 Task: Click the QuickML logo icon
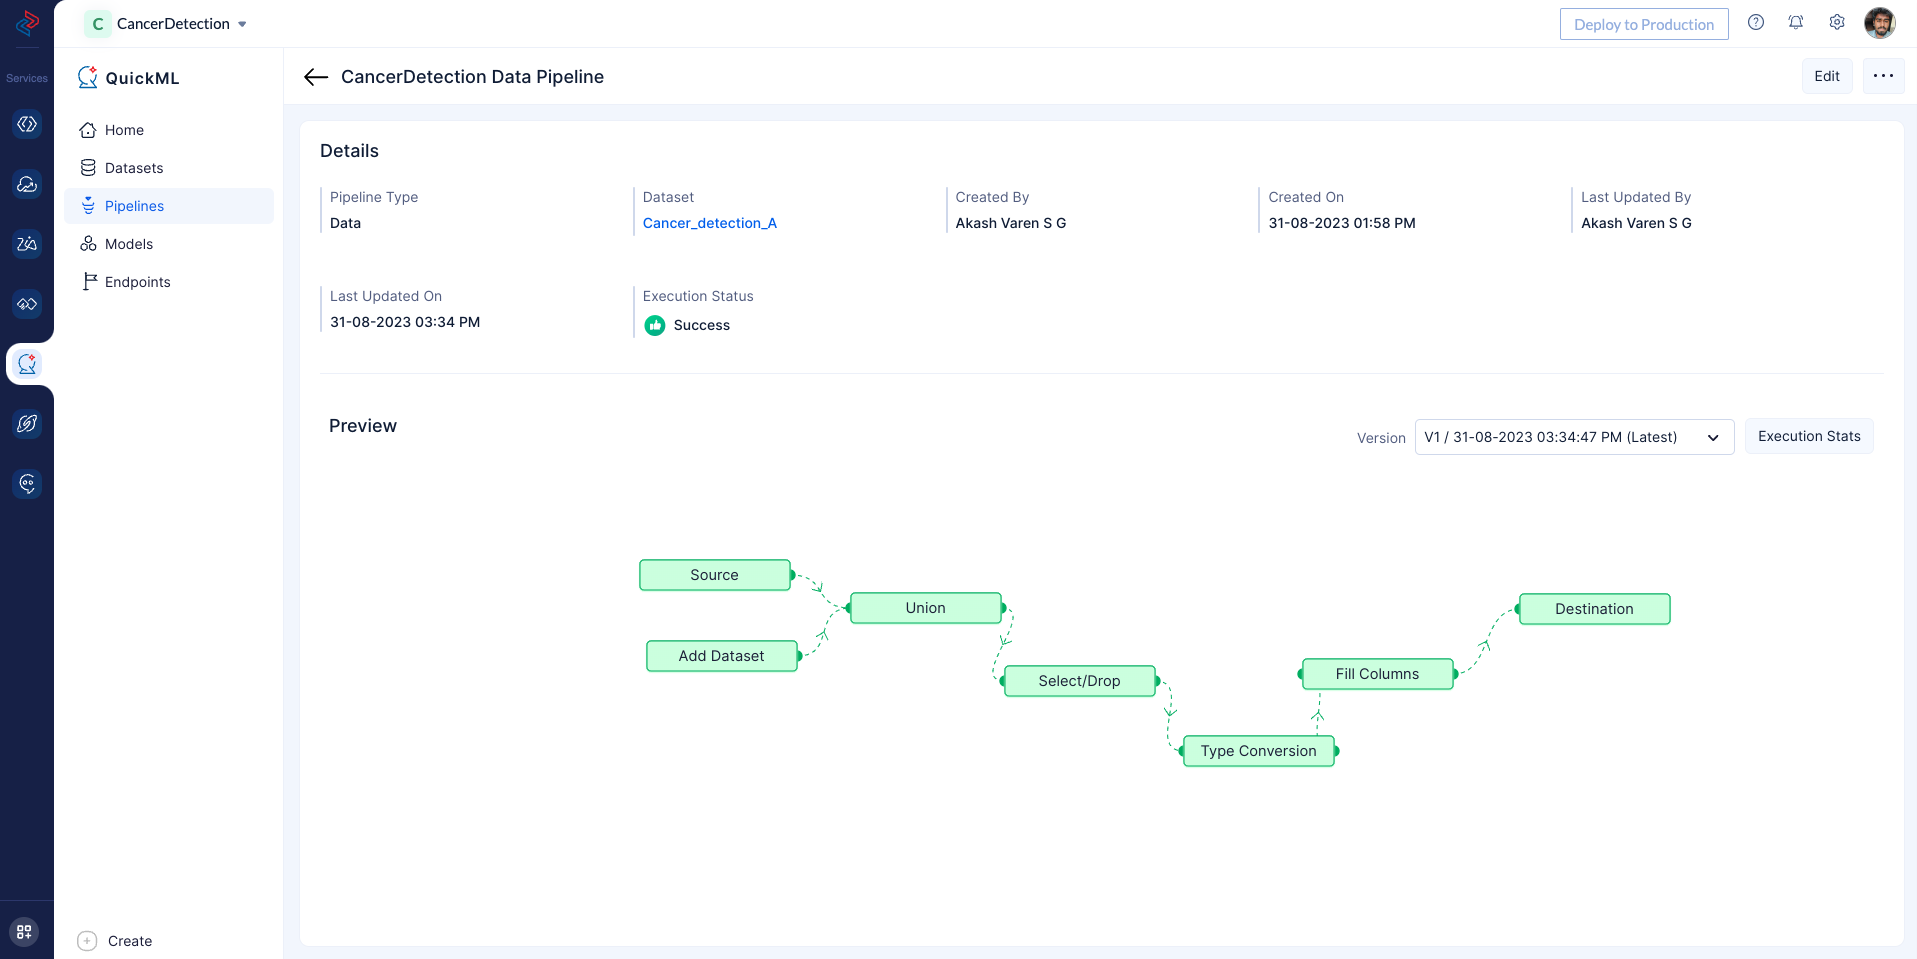88,78
